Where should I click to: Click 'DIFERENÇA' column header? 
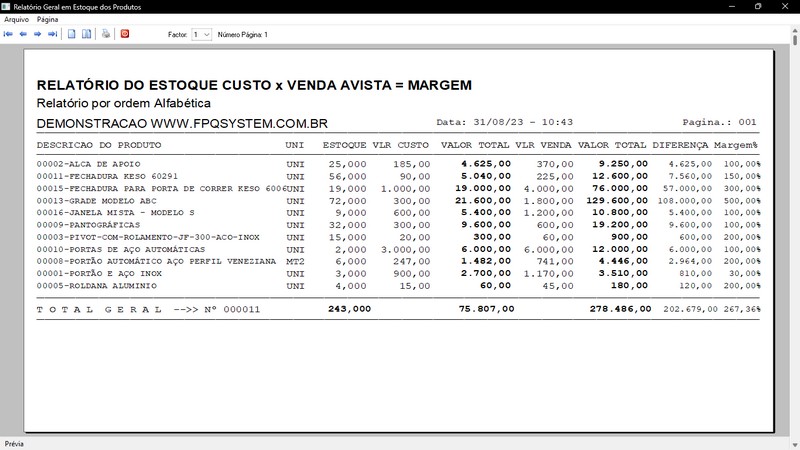(x=680, y=145)
